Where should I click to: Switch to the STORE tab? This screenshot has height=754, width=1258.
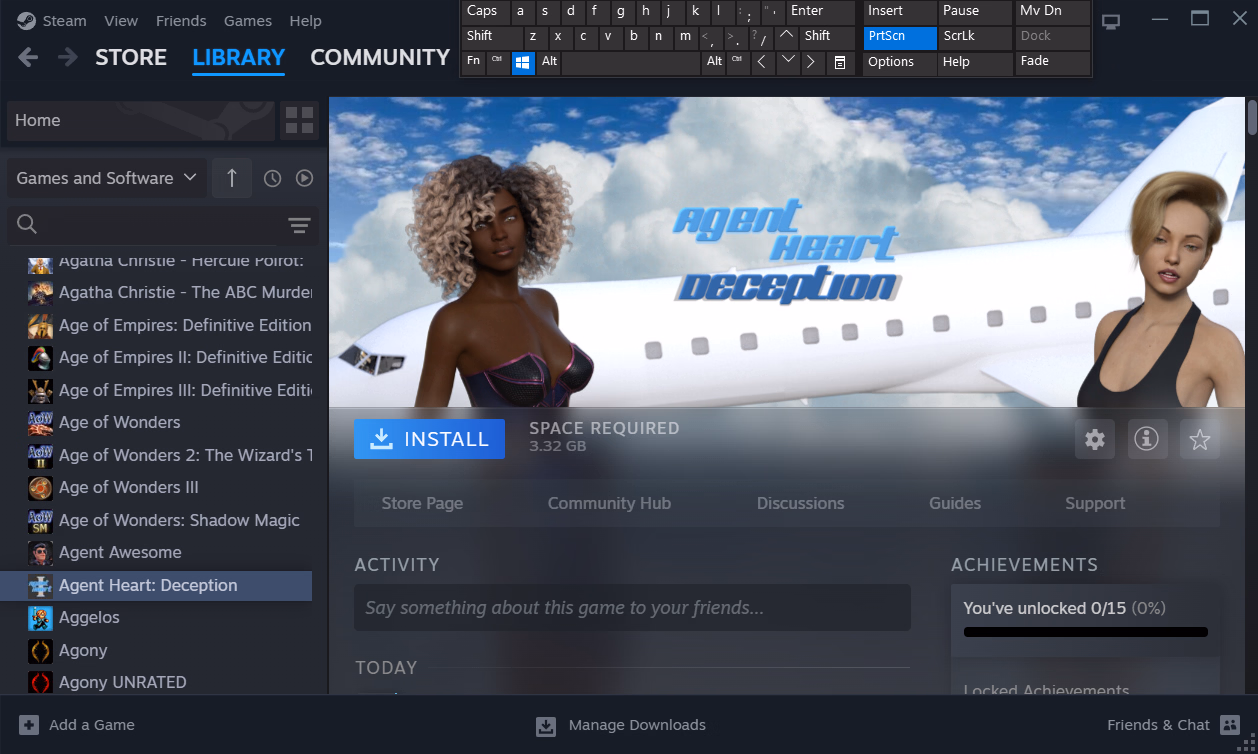[131, 58]
